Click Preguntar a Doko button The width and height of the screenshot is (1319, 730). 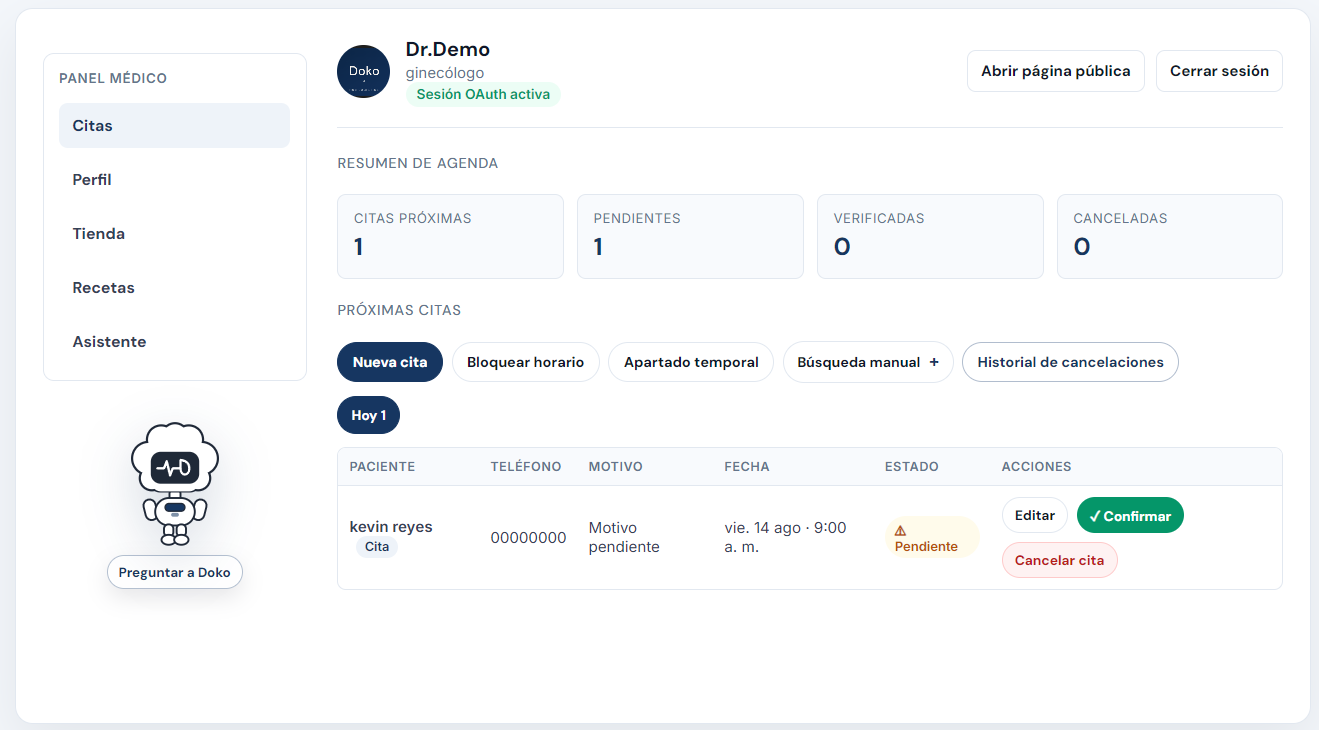tap(175, 572)
